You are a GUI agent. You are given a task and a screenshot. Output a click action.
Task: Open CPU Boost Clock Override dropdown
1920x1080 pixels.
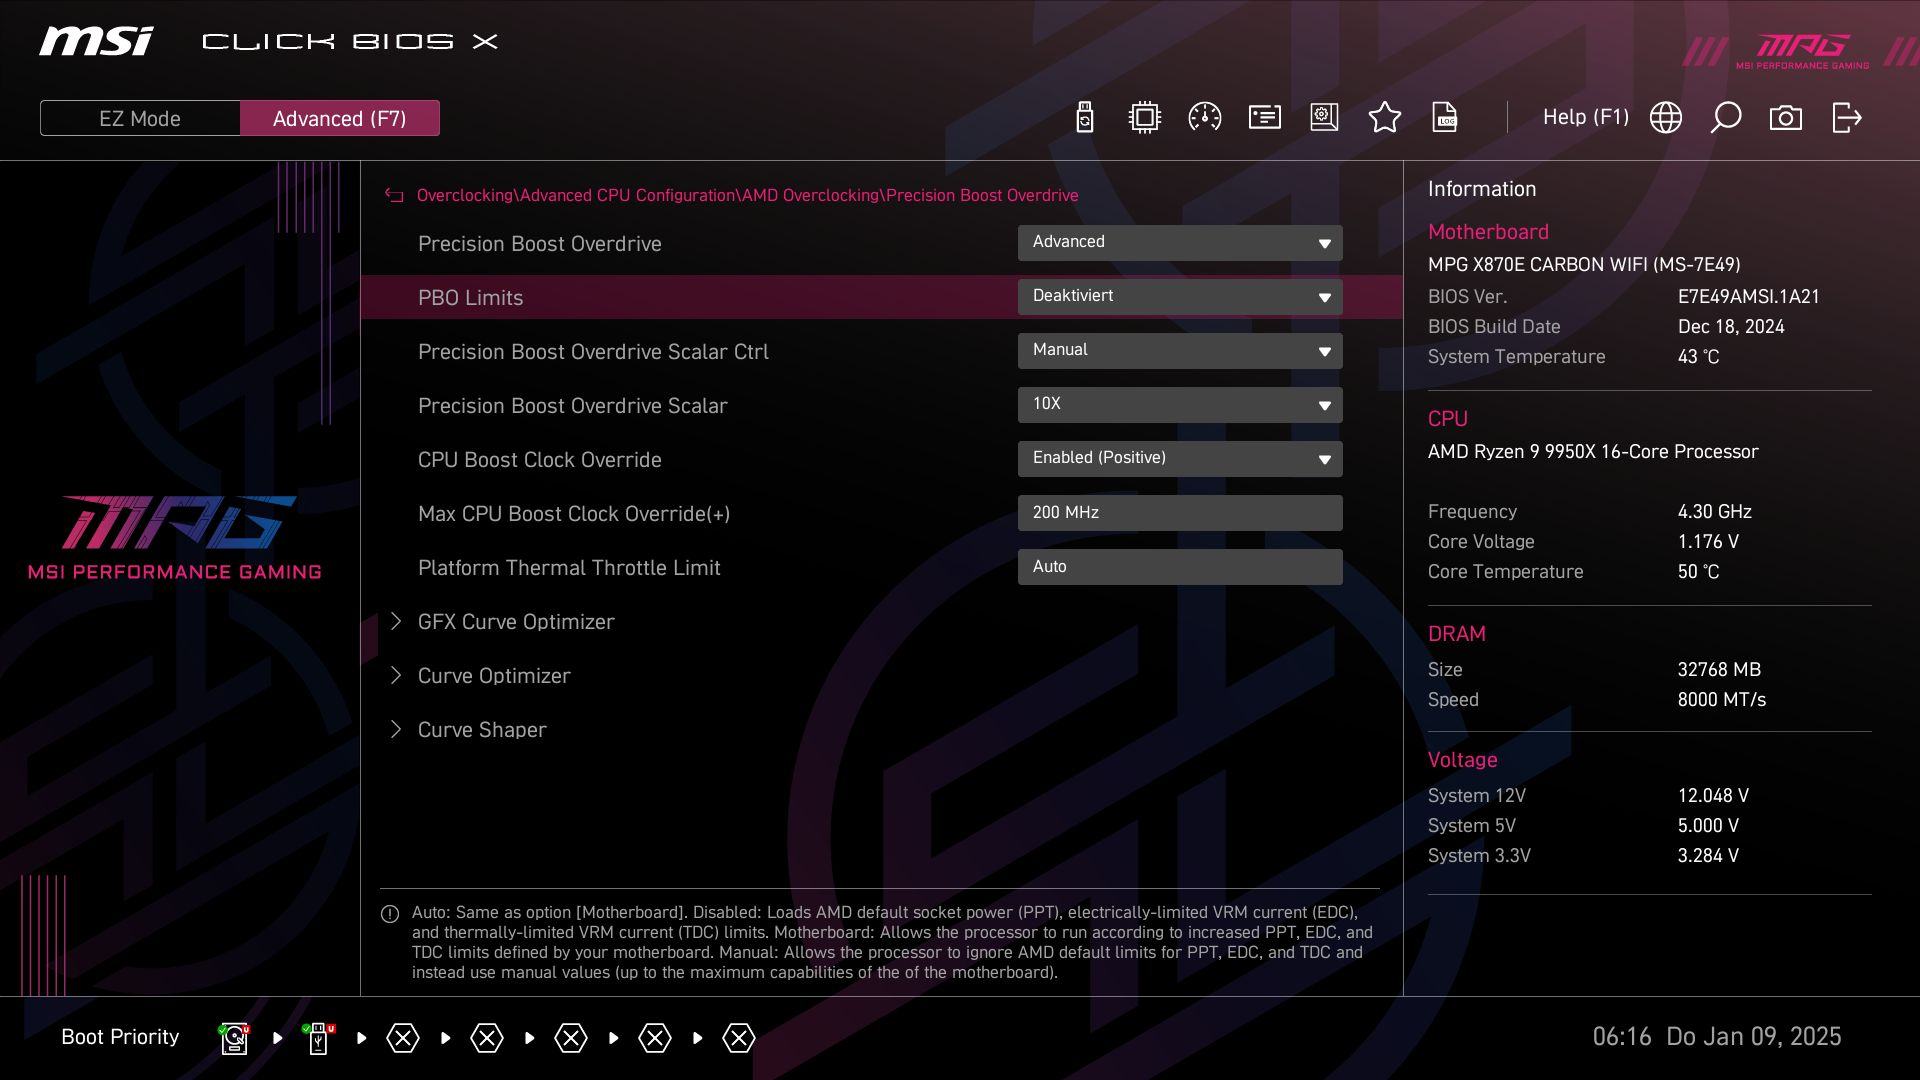coord(1179,459)
